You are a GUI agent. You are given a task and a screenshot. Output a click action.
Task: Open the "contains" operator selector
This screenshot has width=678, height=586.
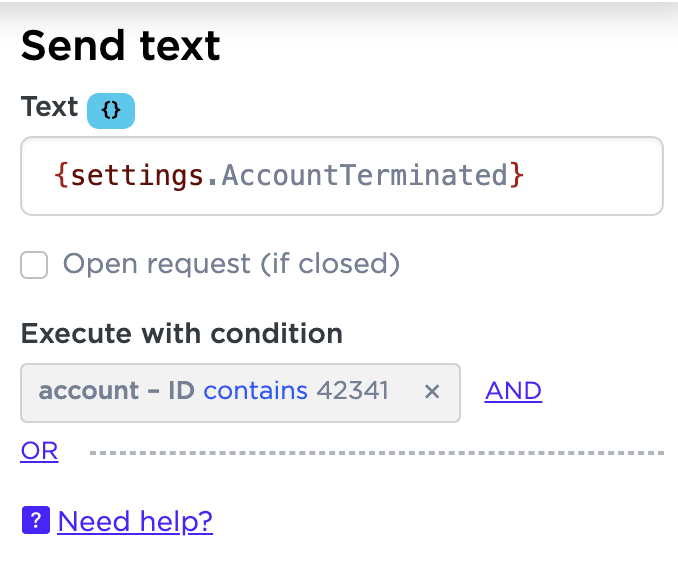[x=255, y=391]
